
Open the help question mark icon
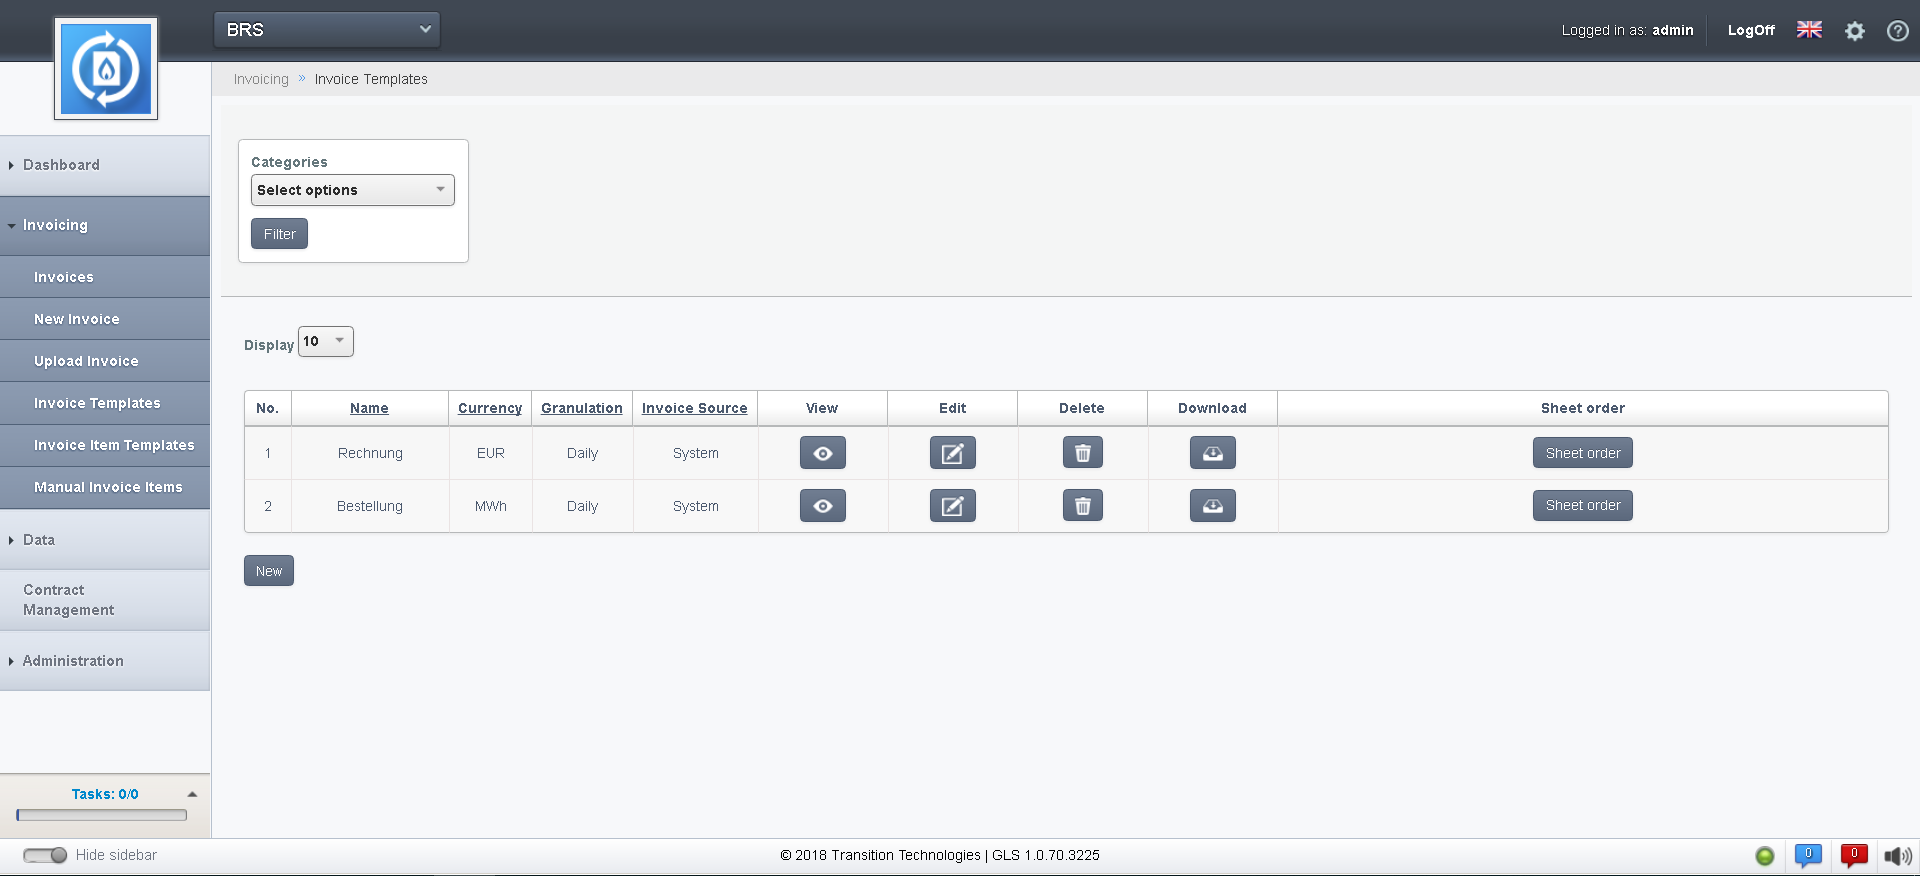tap(1897, 31)
